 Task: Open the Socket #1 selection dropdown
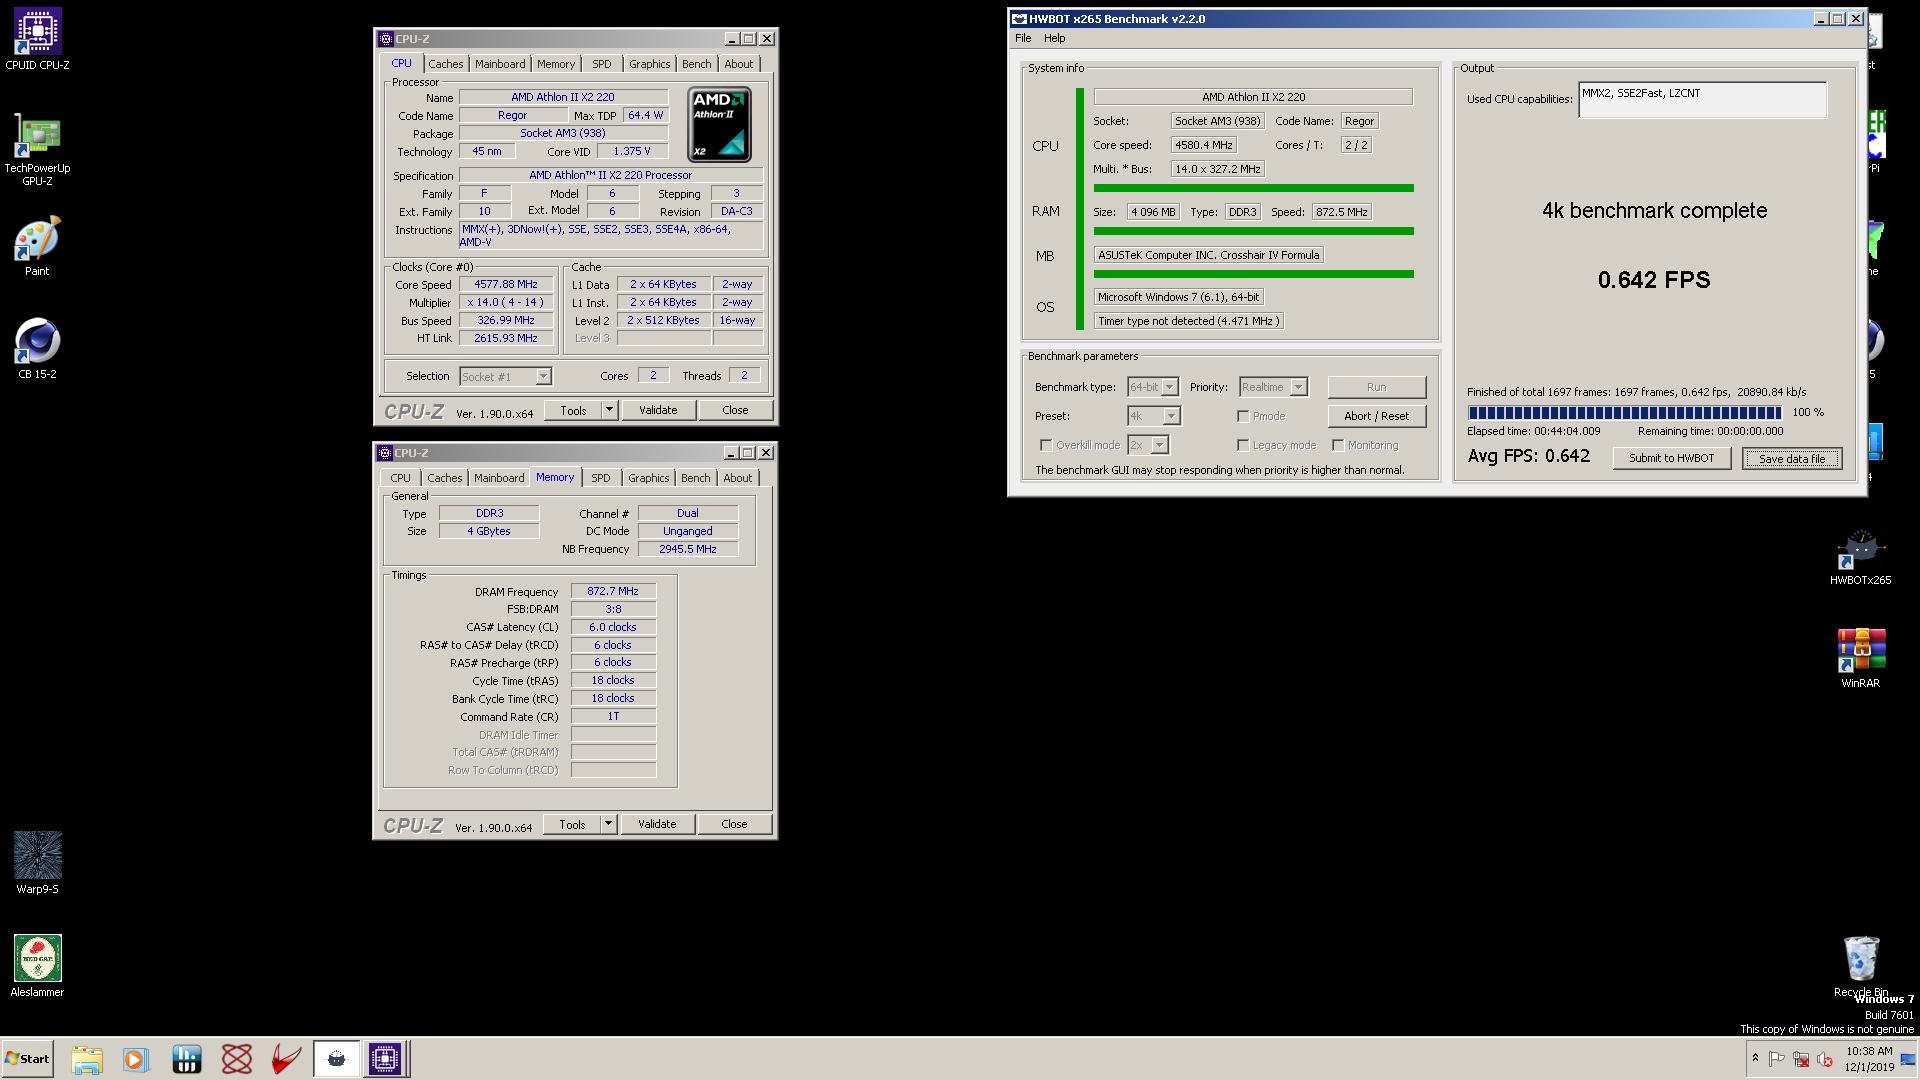(x=505, y=377)
